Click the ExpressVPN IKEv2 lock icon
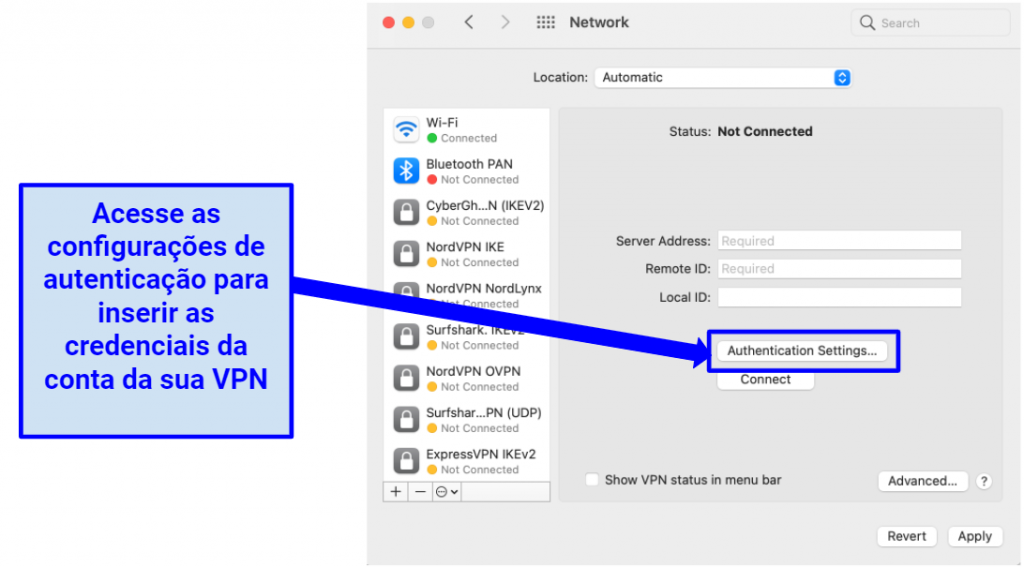Viewport: 1024px width, 567px height. point(406,461)
